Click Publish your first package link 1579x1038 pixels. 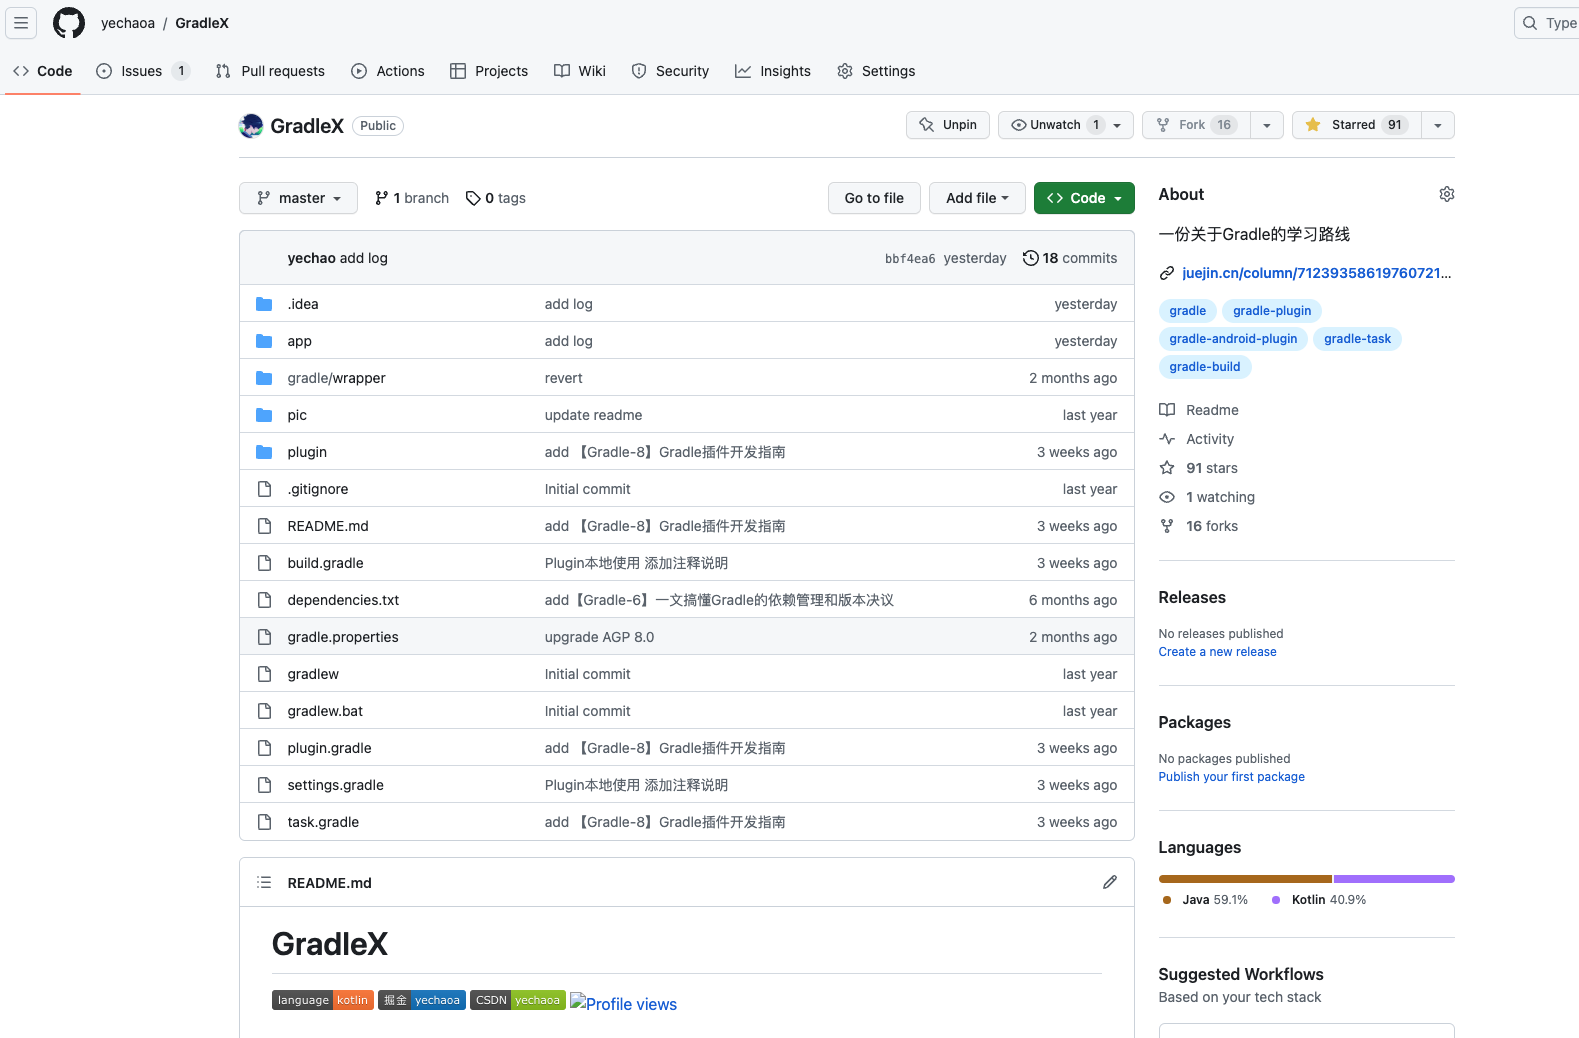point(1231,777)
